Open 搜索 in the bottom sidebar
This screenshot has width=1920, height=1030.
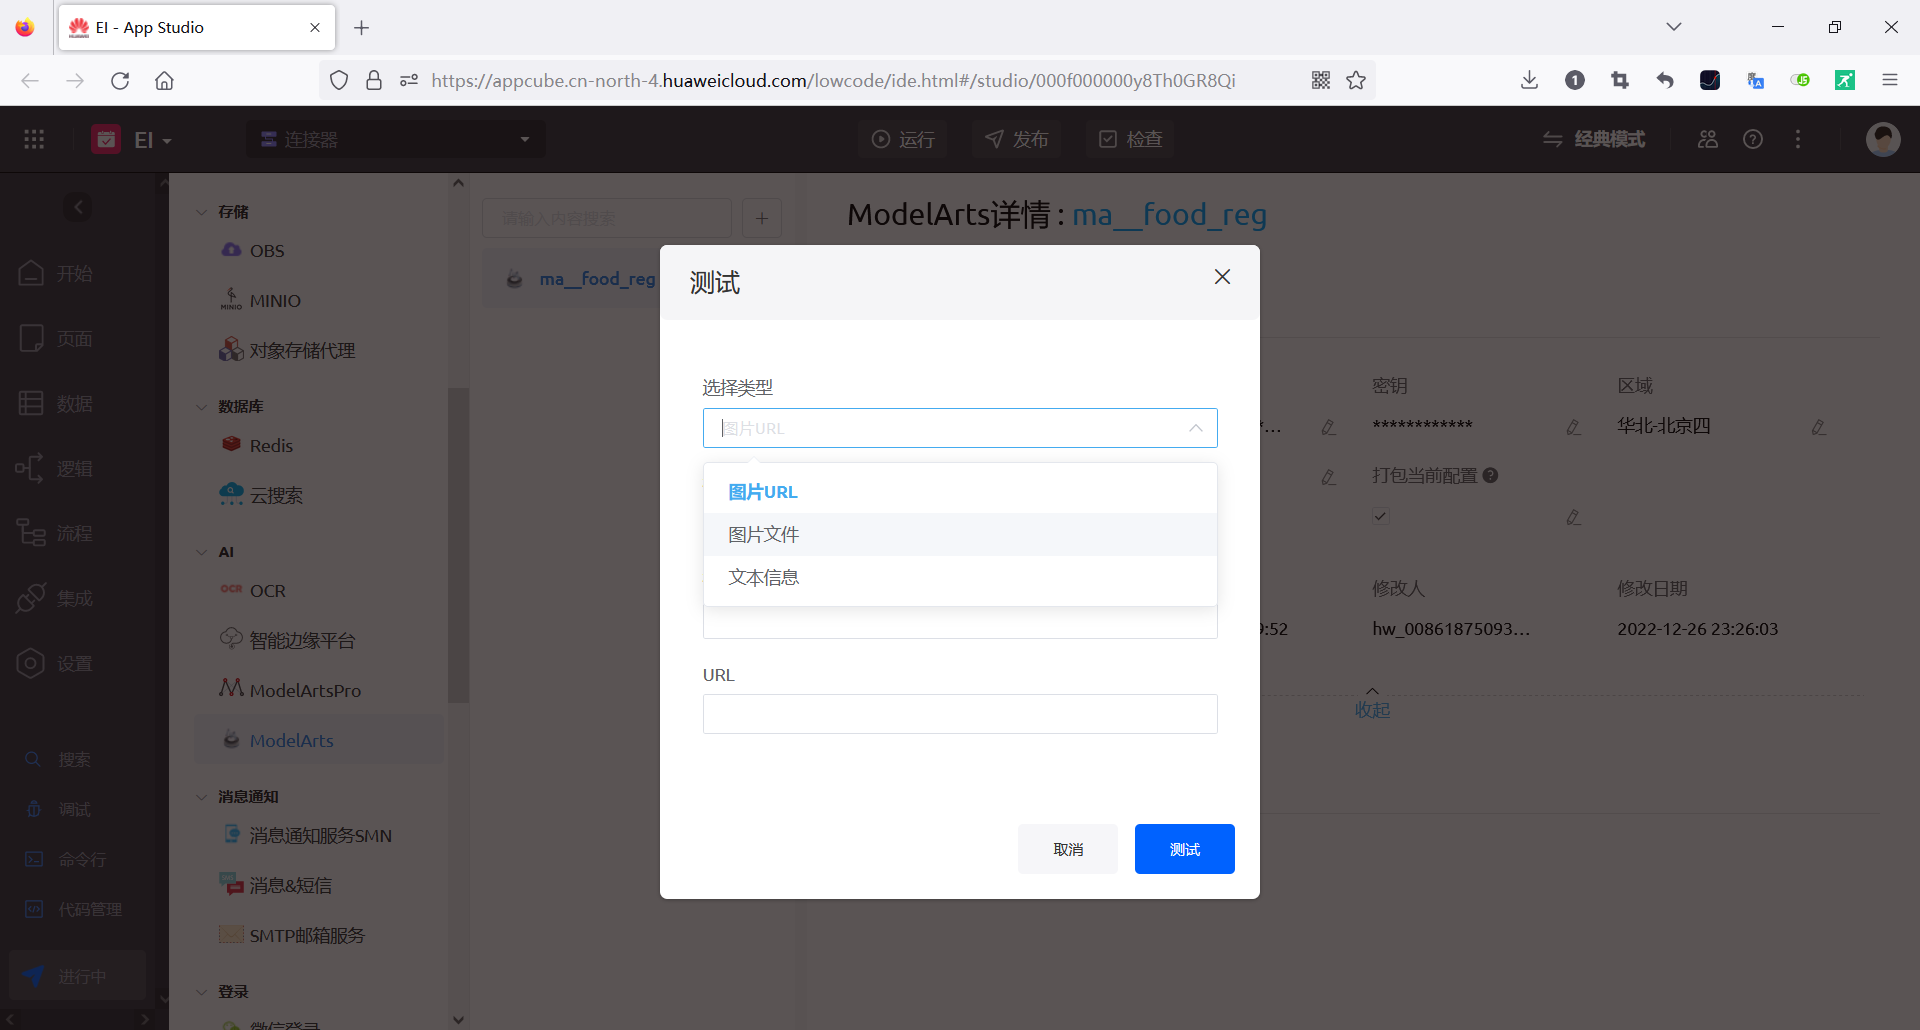58,759
